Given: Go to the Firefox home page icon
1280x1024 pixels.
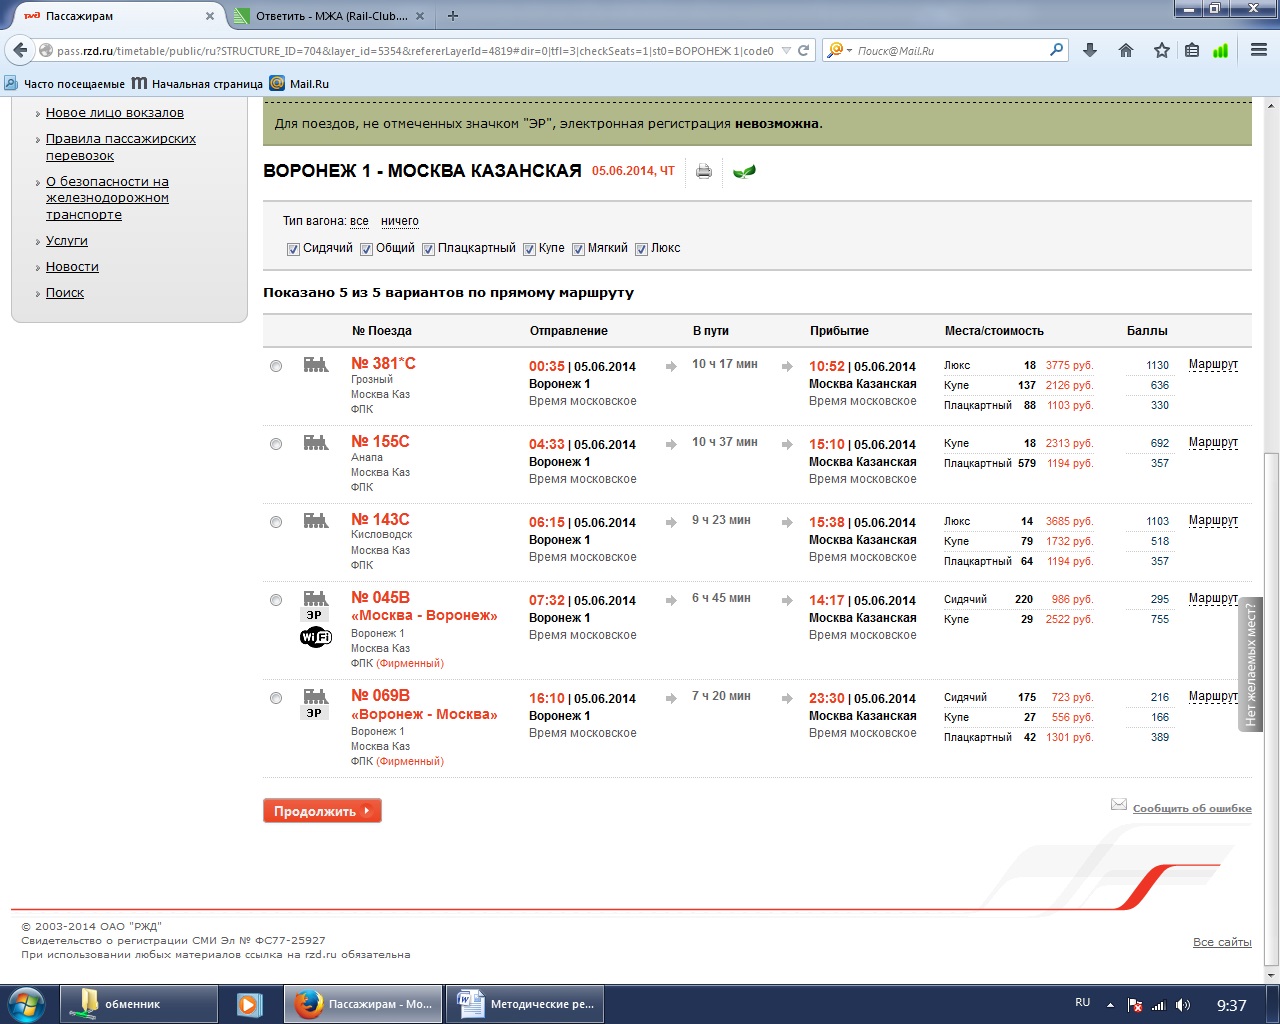Looking at the screenshot, I should (1126, 50).
